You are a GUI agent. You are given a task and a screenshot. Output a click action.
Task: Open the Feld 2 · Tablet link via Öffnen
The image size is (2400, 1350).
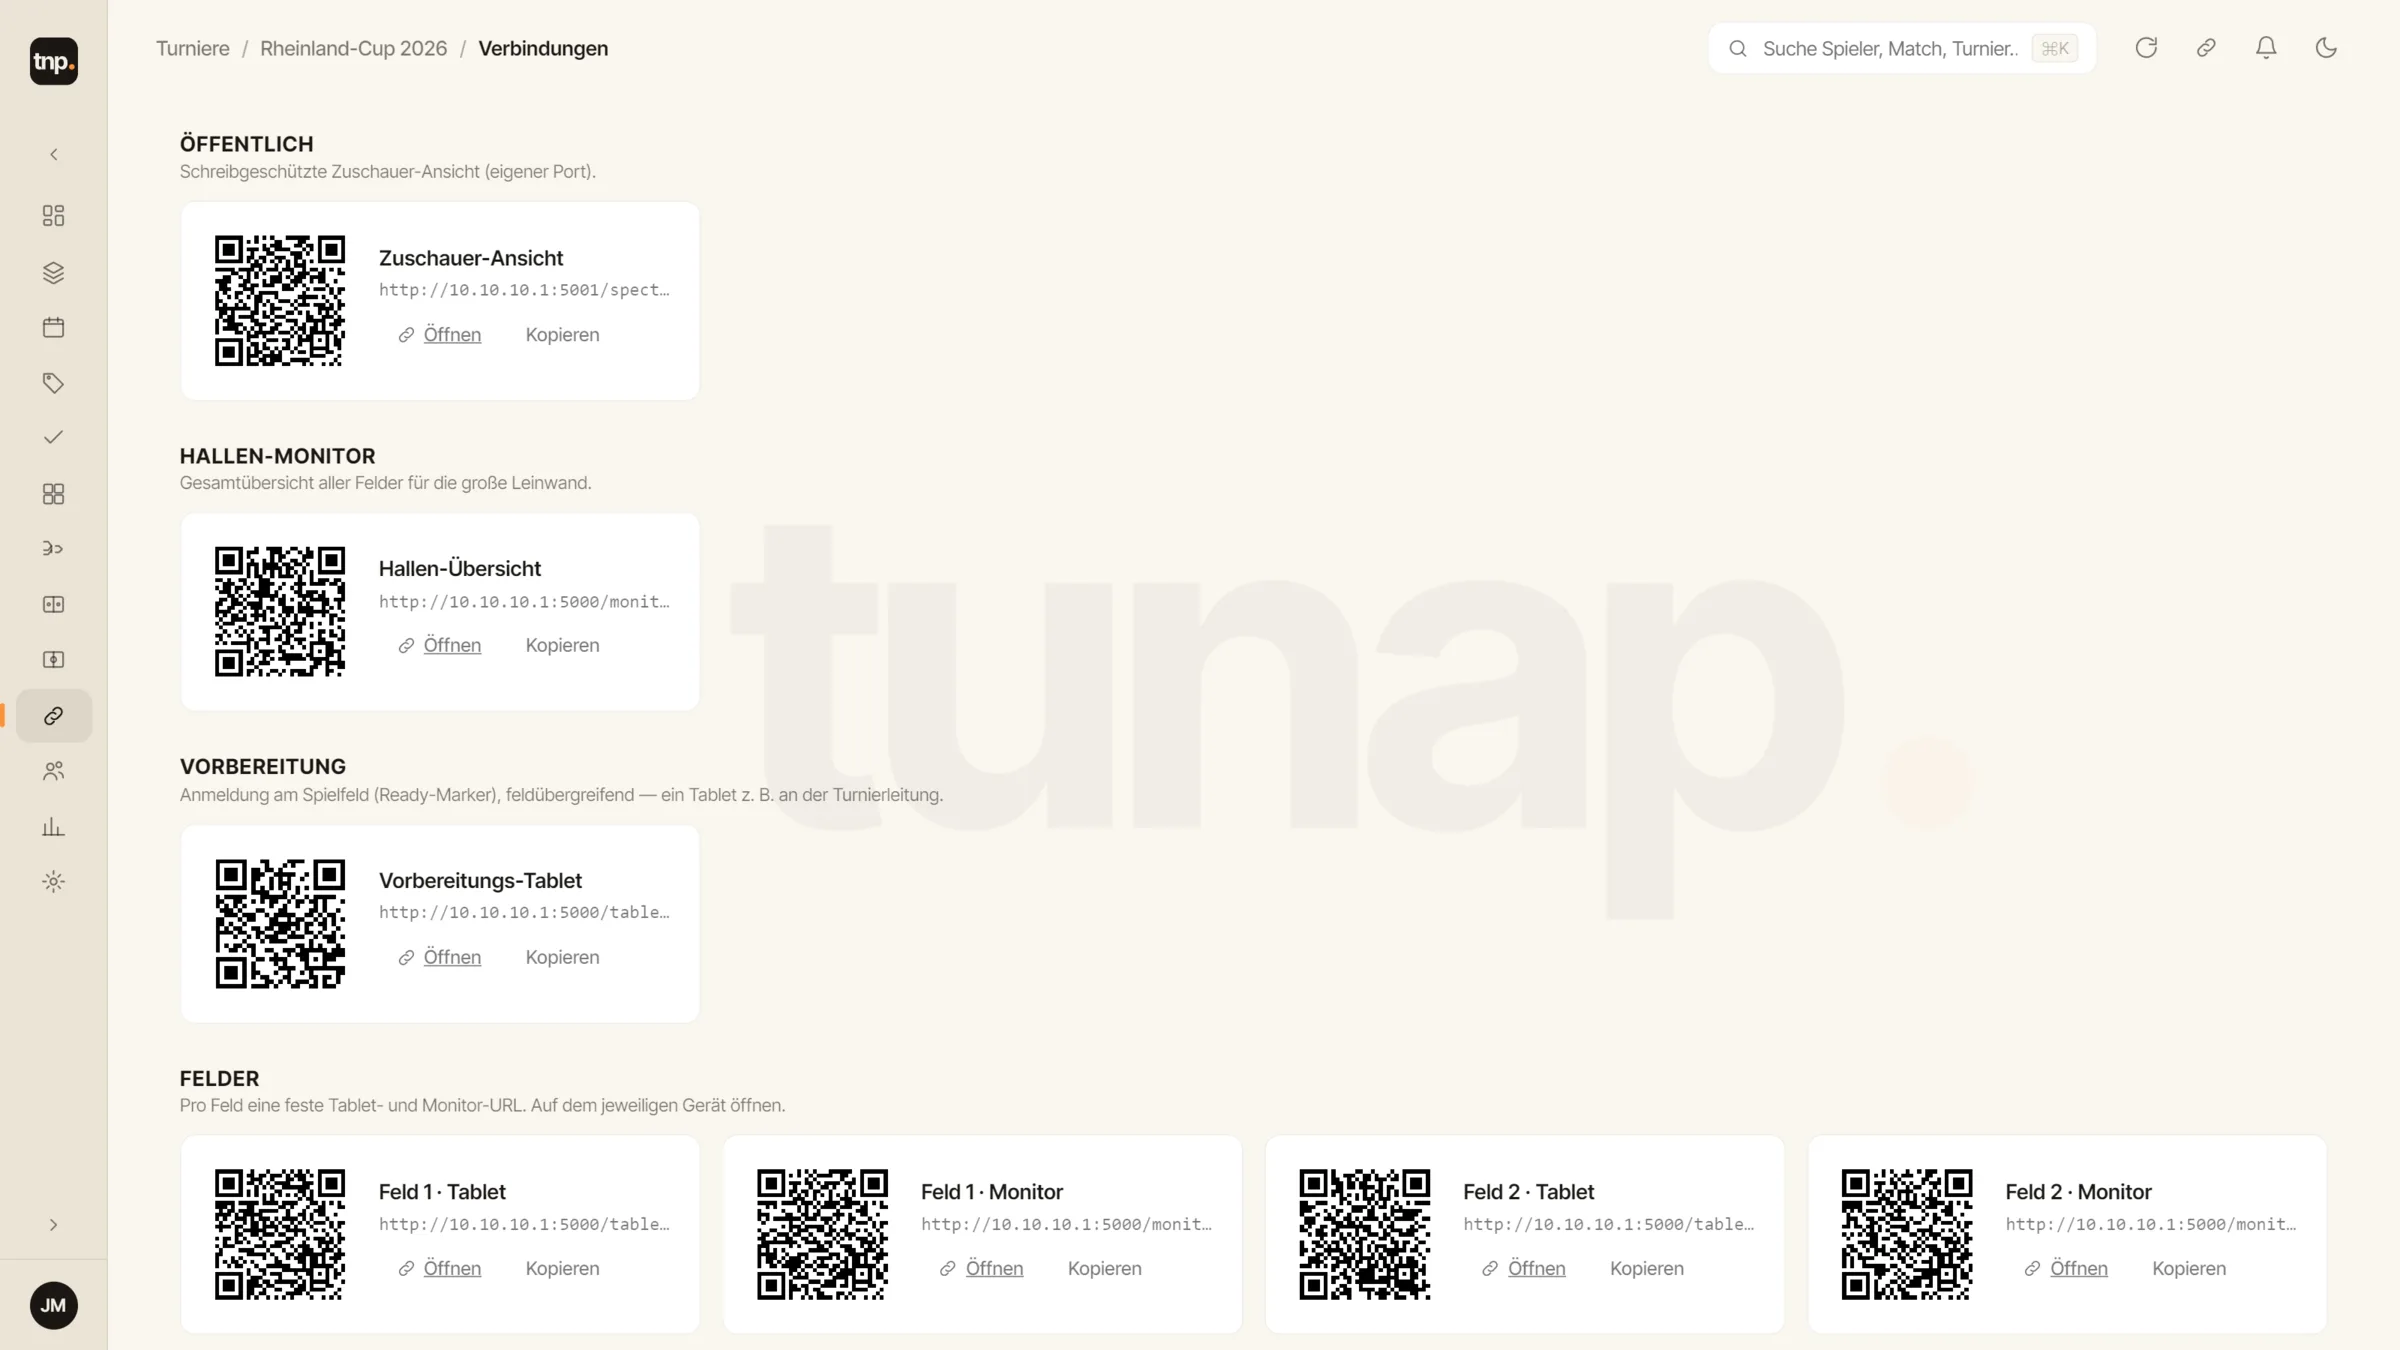pos(1524,1269)
